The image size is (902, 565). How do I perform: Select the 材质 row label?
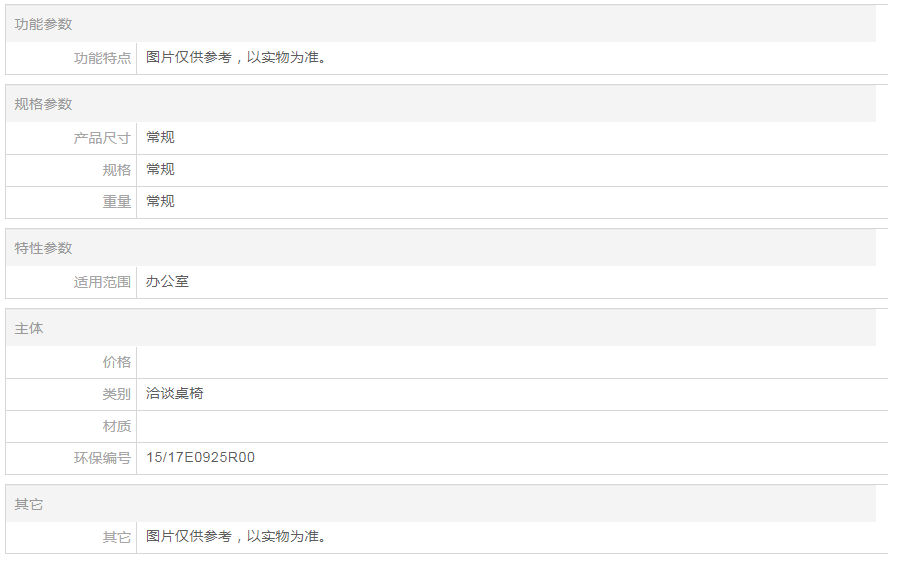pos(116,426)
